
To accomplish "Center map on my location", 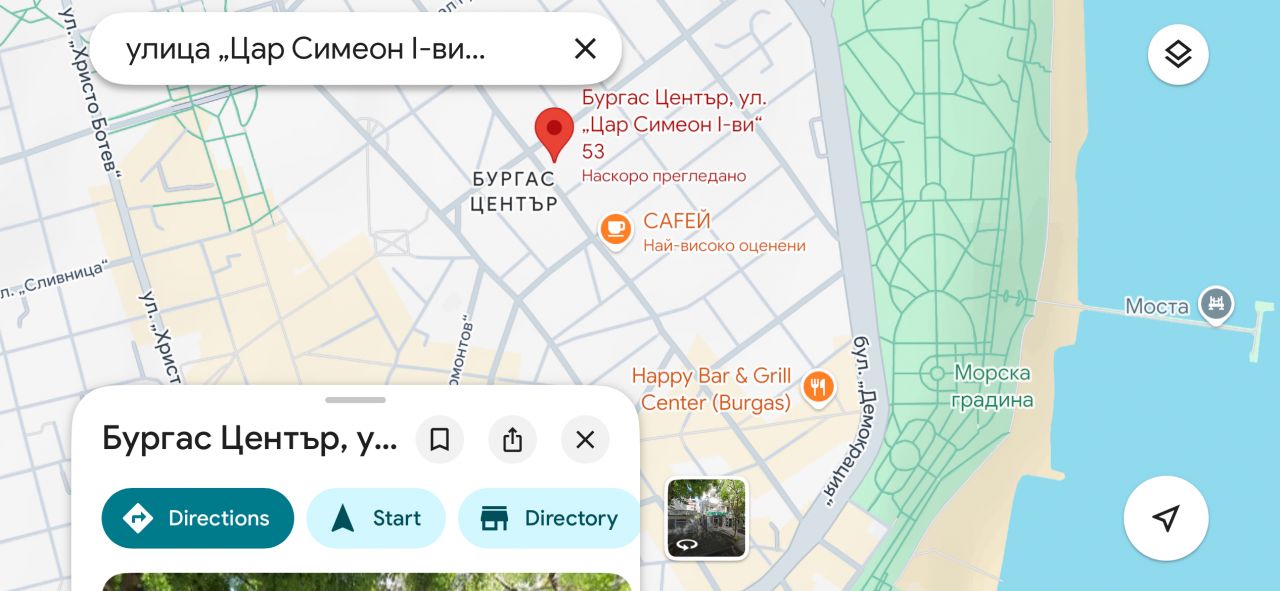I will (x=1166, y=518).
